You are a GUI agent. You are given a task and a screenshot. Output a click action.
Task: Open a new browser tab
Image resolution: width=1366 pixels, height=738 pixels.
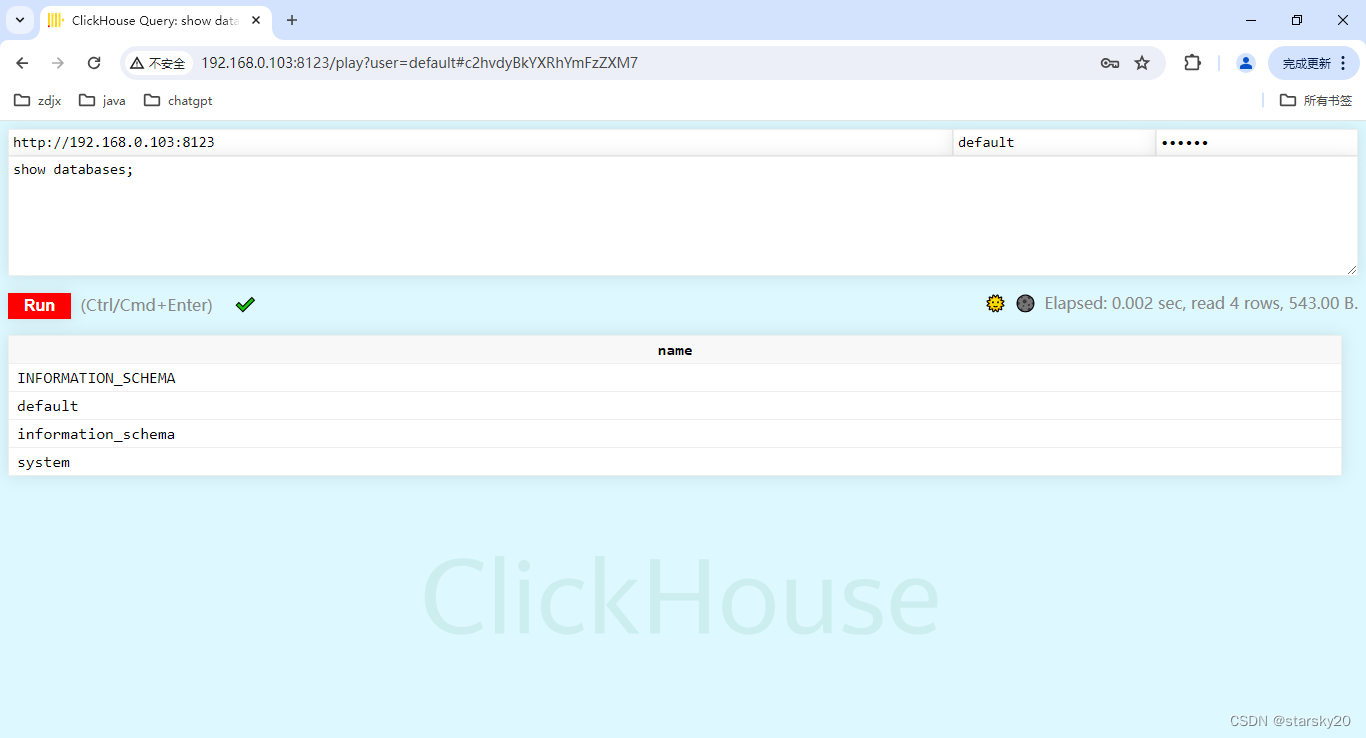pyautogui.click(x=292, y=20)
